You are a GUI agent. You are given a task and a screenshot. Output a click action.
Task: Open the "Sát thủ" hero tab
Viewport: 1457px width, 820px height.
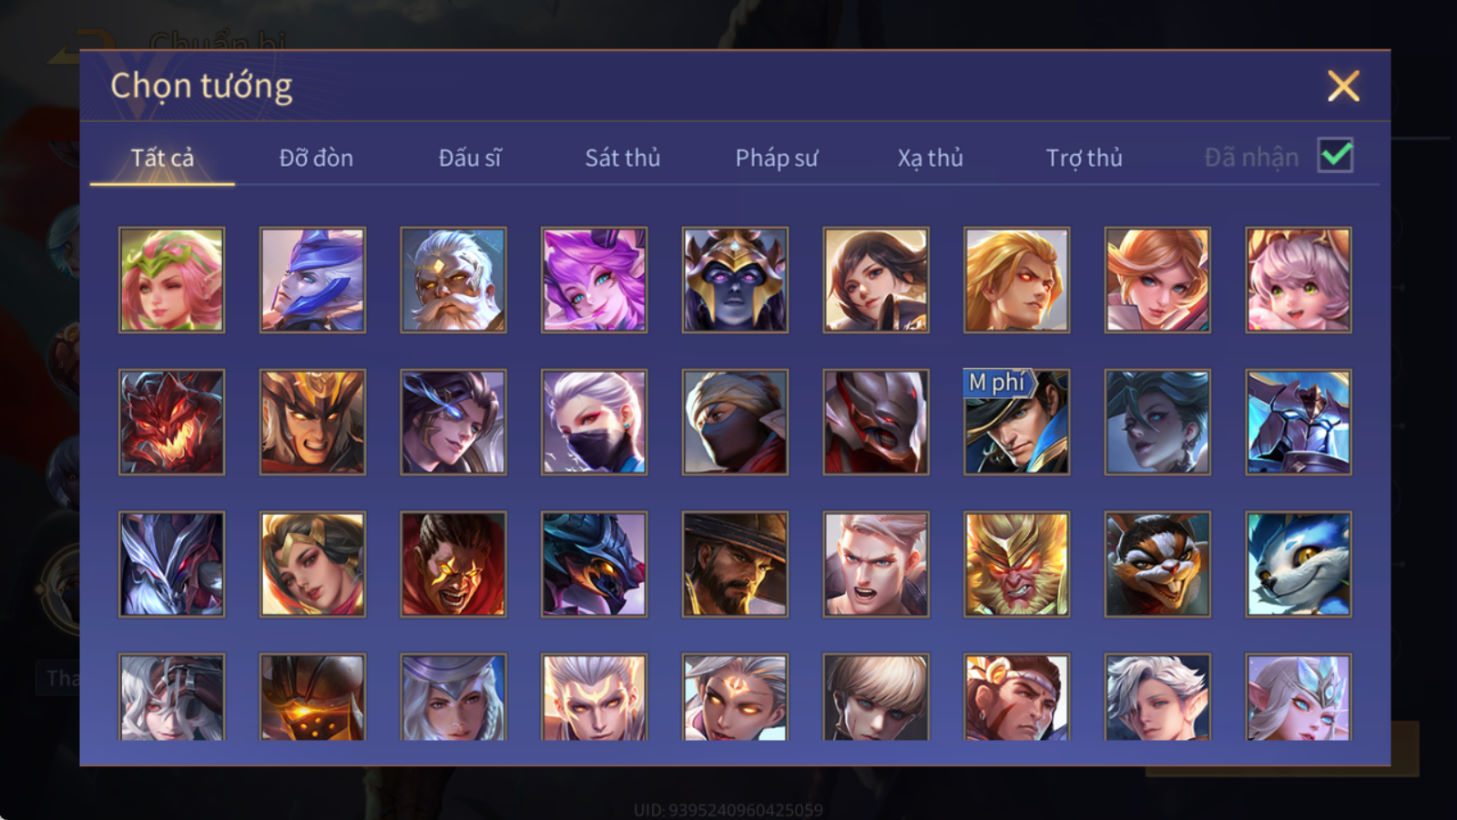(x=623, y=158)
